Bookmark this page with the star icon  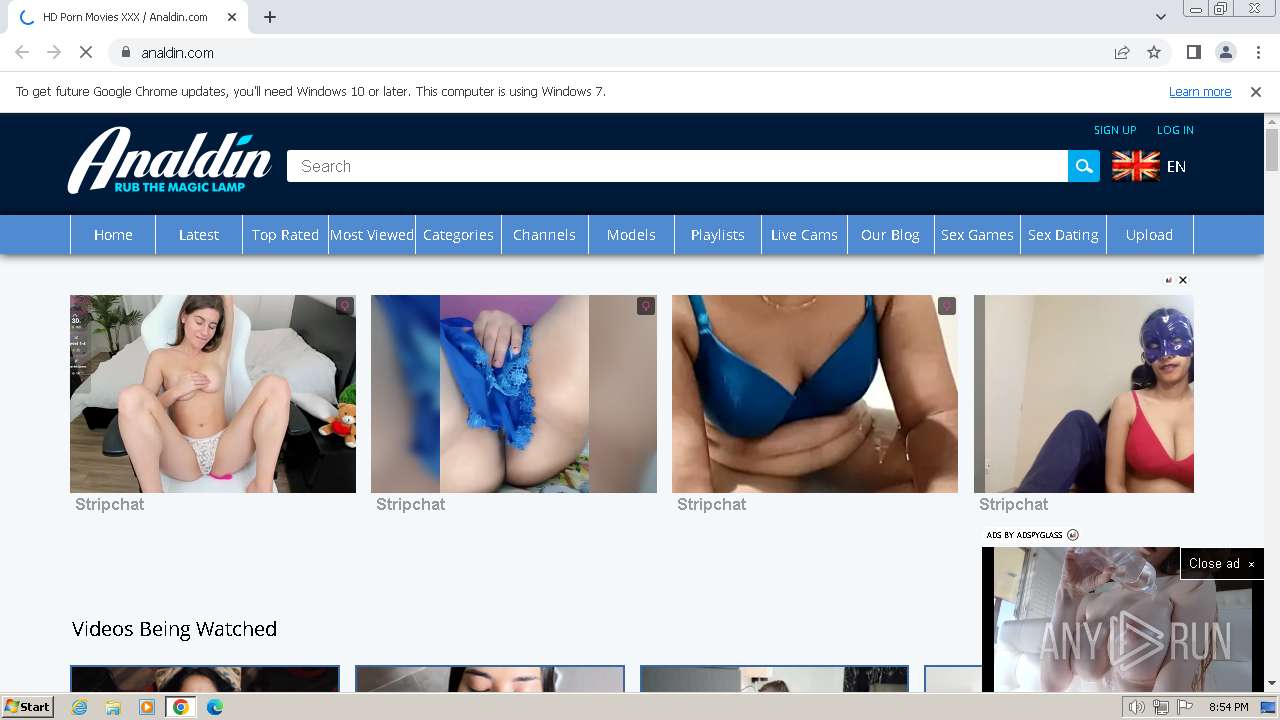point(1154,52)
